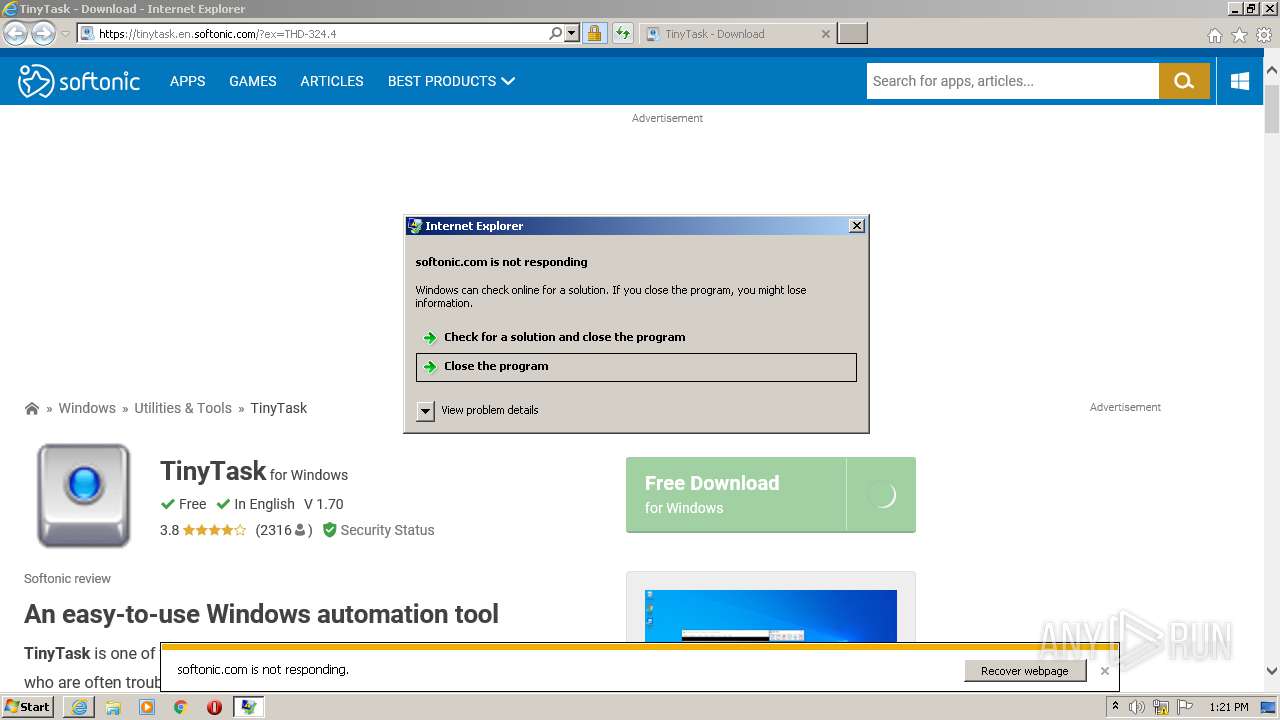Click the TinyTask app icon image
This screenshot has height=720, width=1280.
click(x=84, y=496)
